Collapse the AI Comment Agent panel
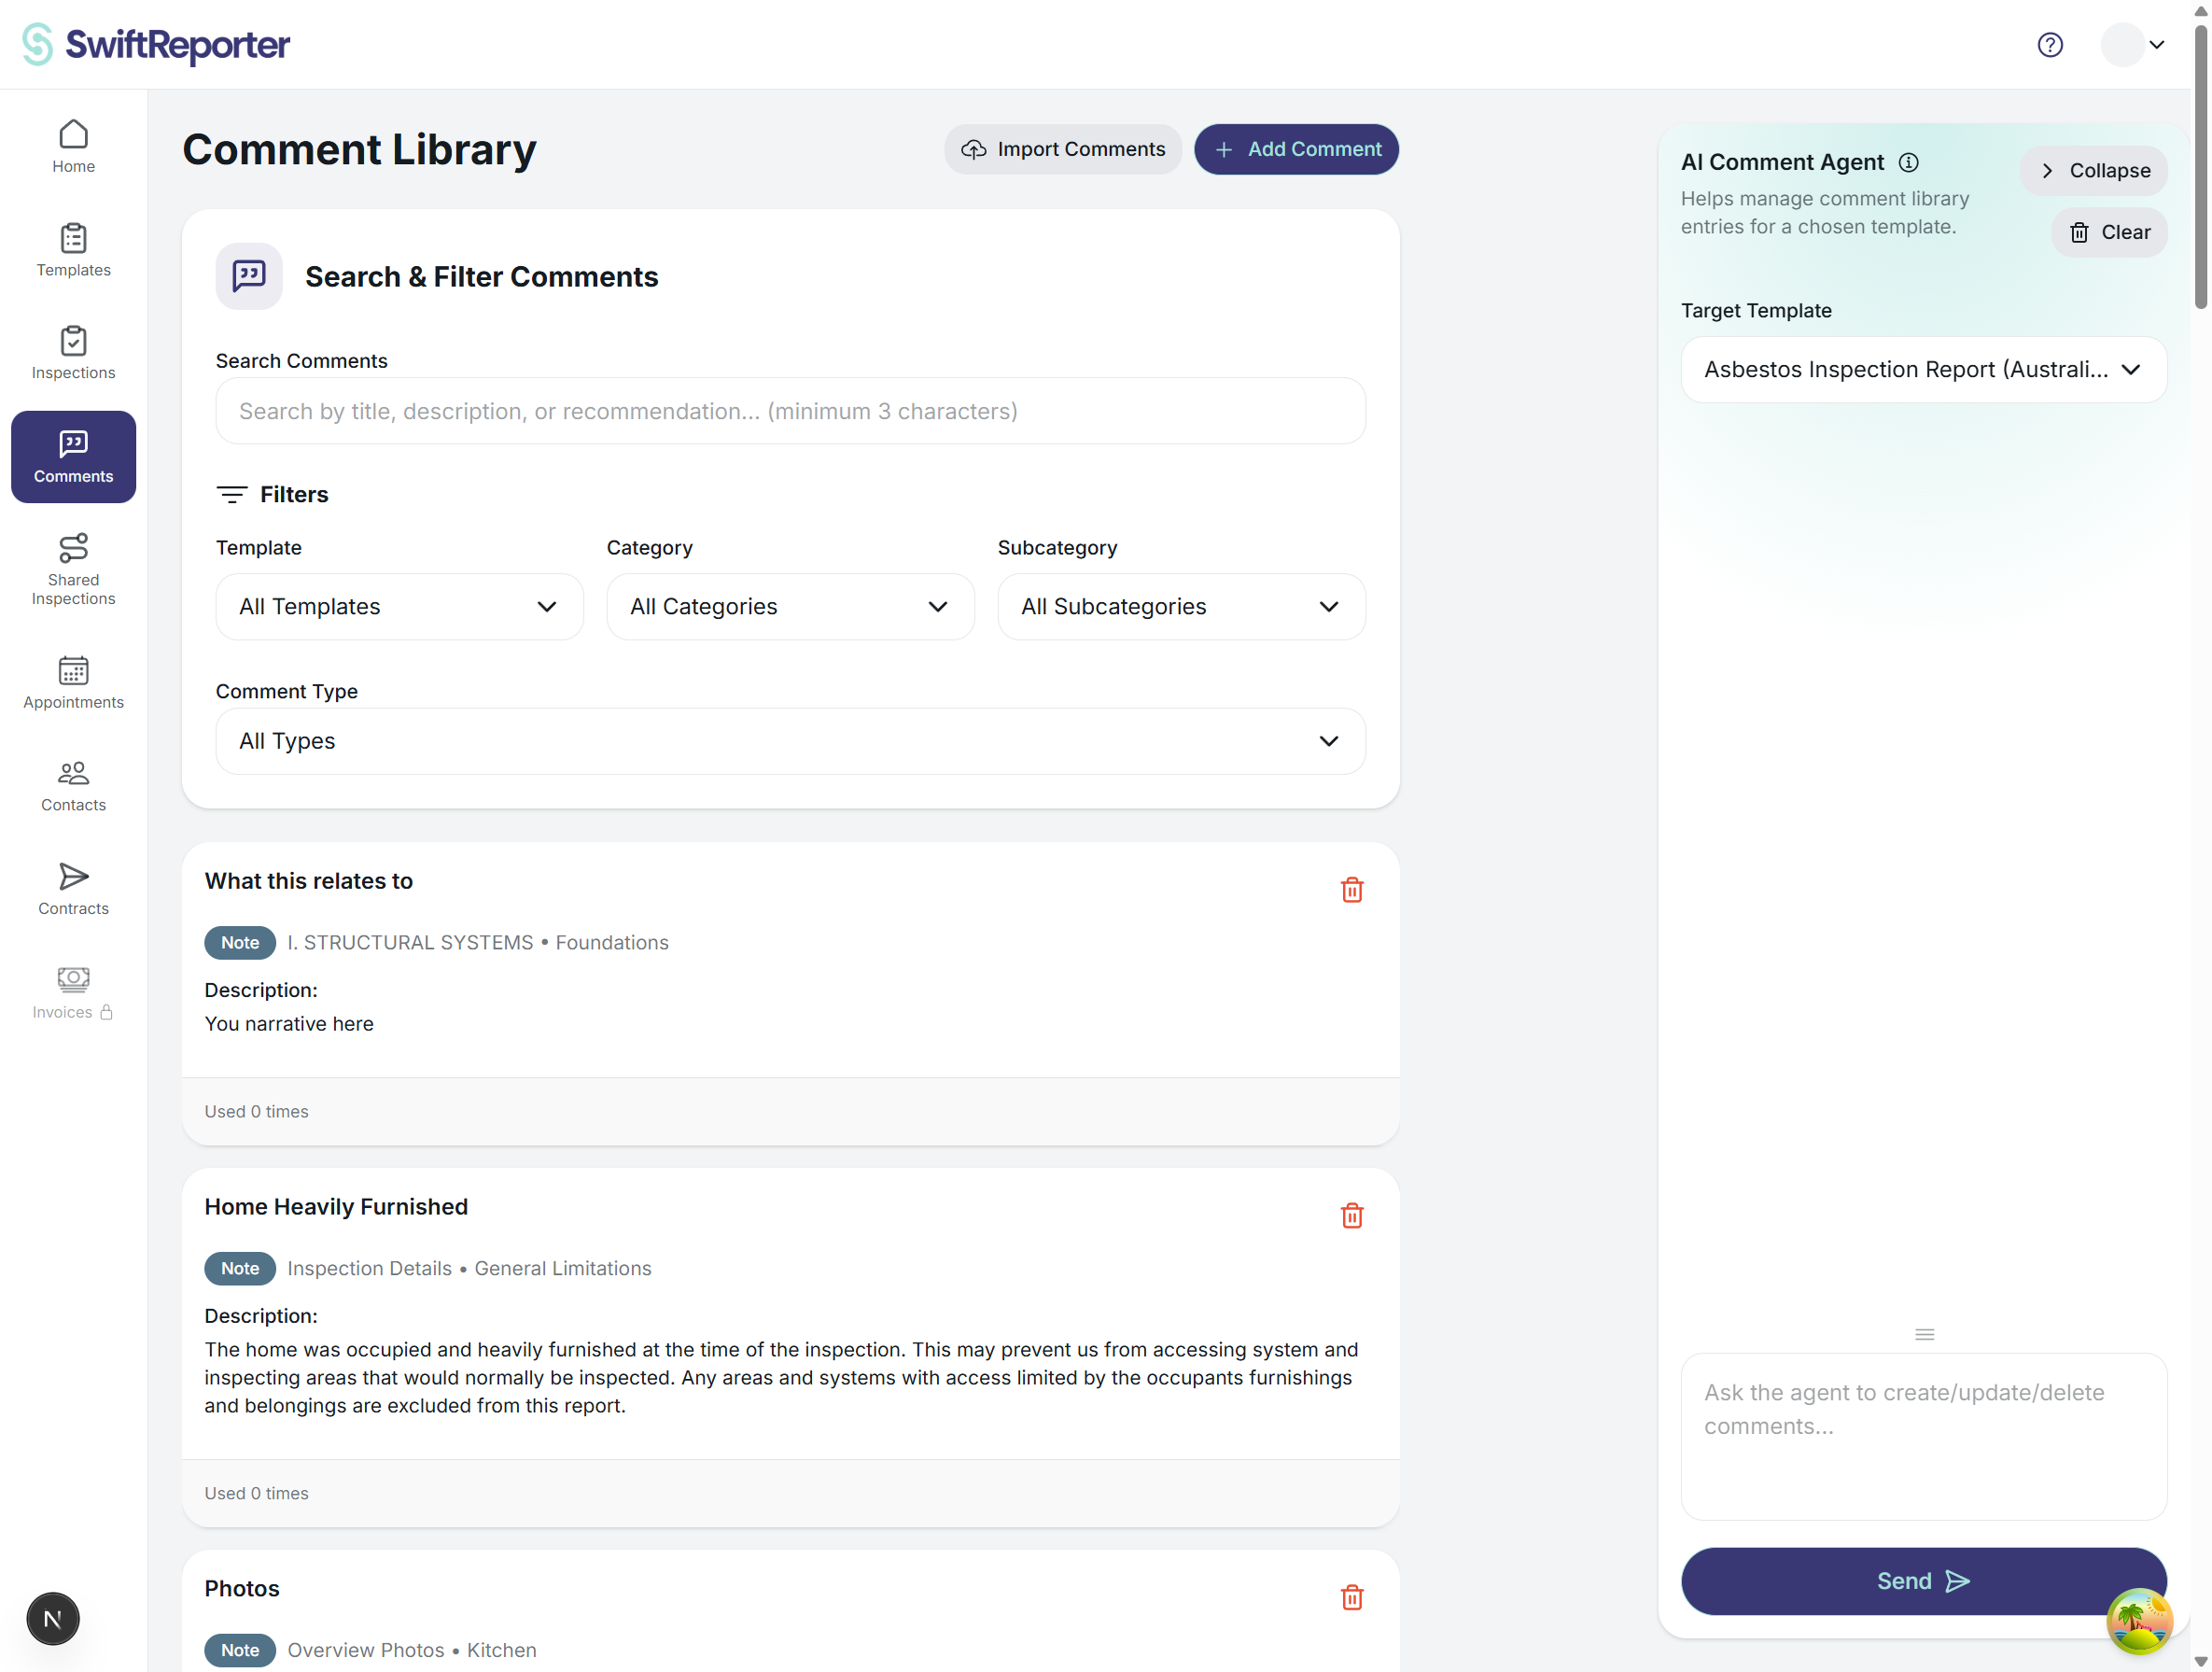This screenshot has width=2212, height=1672. (2095, 170)
